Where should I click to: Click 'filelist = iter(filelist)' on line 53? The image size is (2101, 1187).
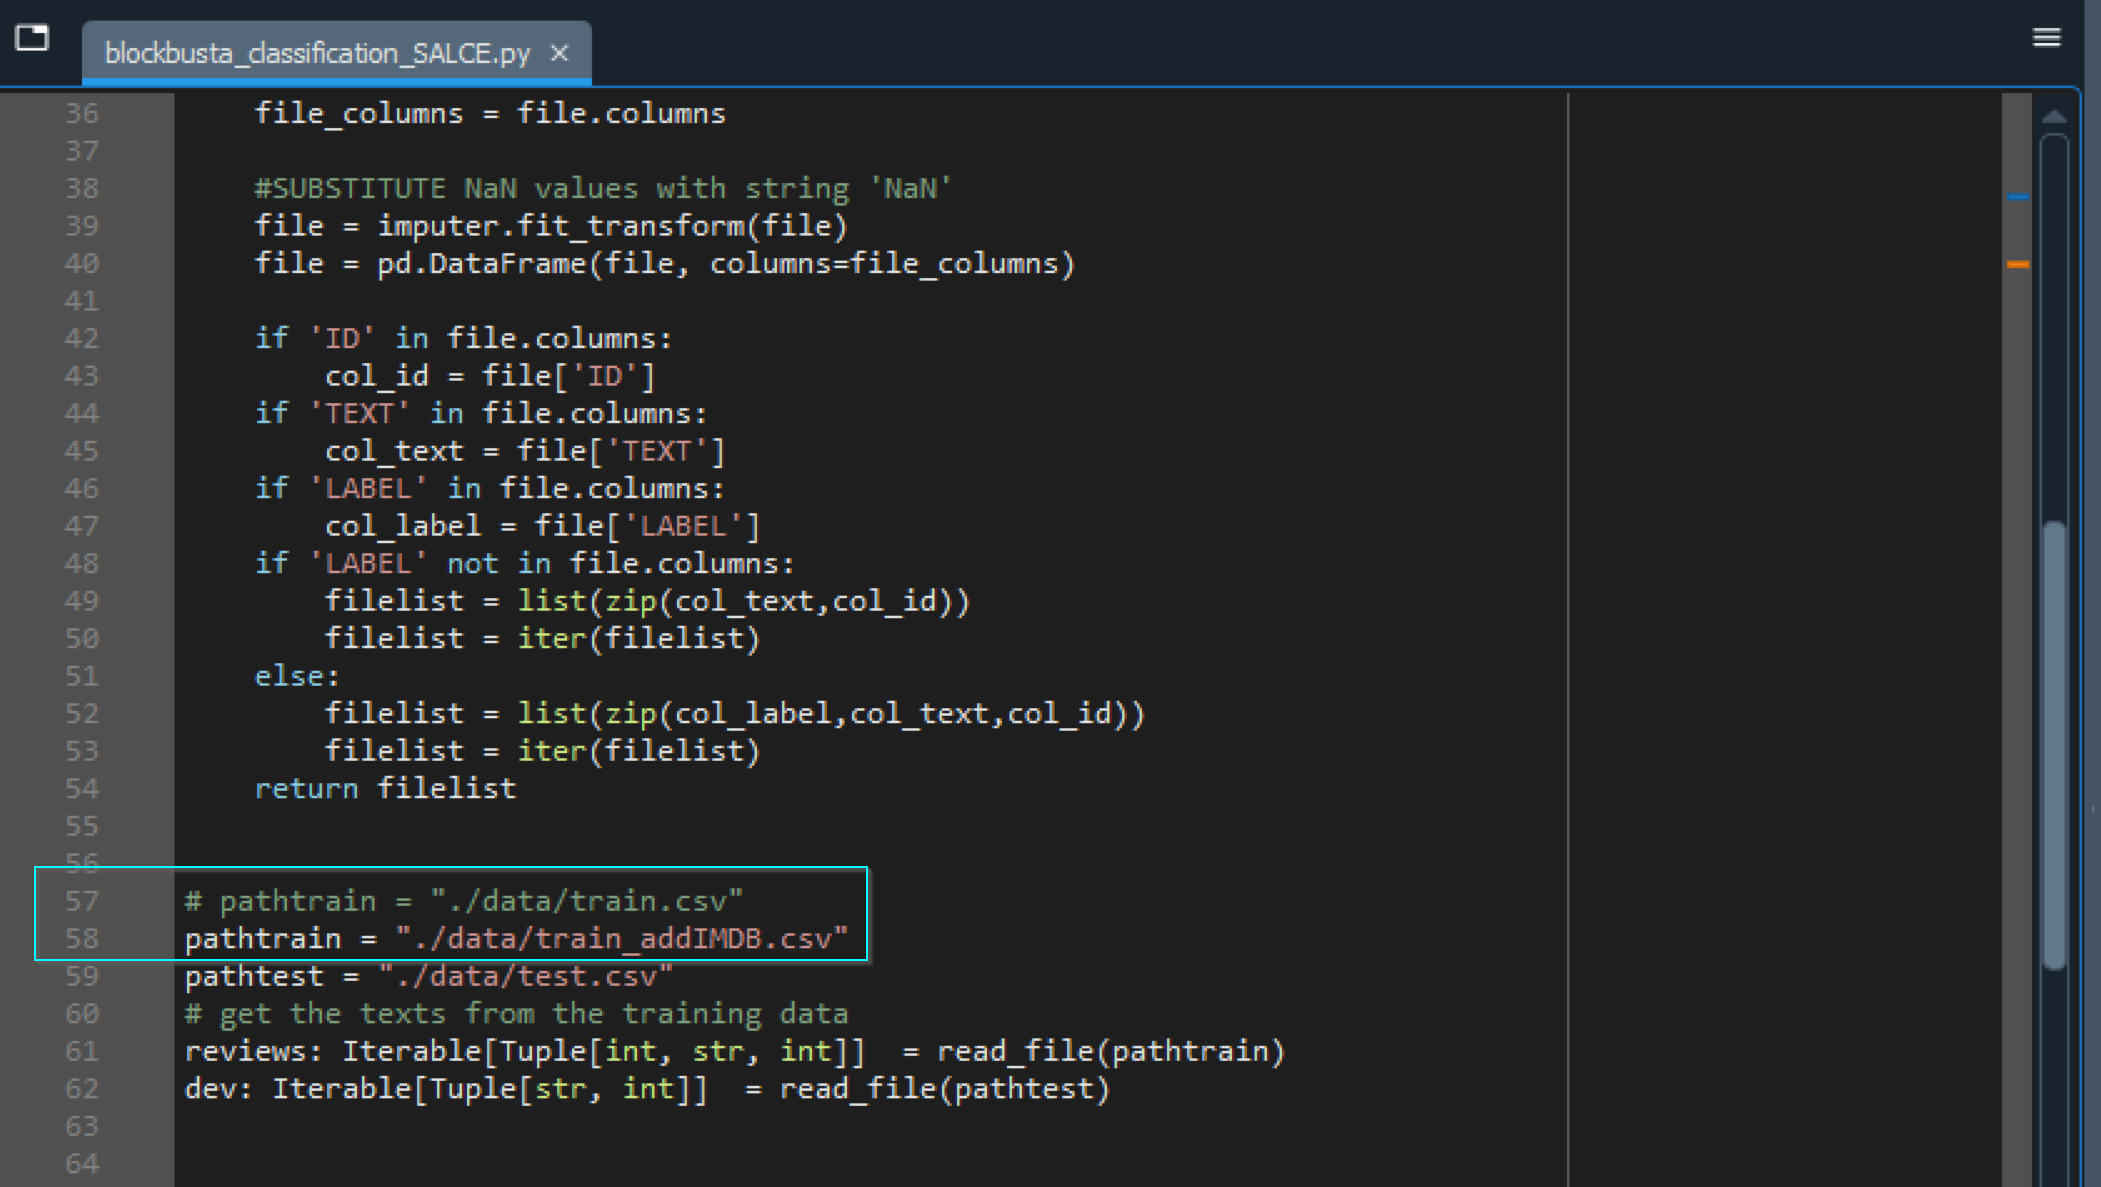pyautogui.click(x=542, y=751)
